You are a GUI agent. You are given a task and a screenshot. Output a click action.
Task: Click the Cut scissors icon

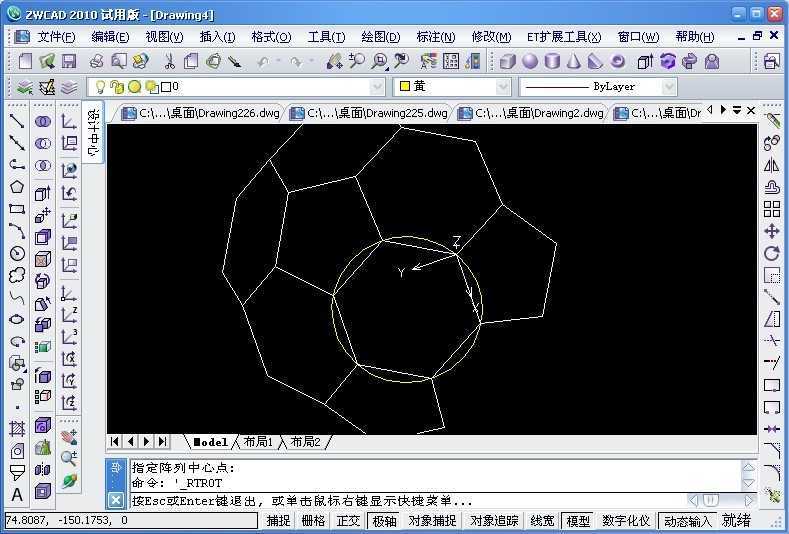169,61
